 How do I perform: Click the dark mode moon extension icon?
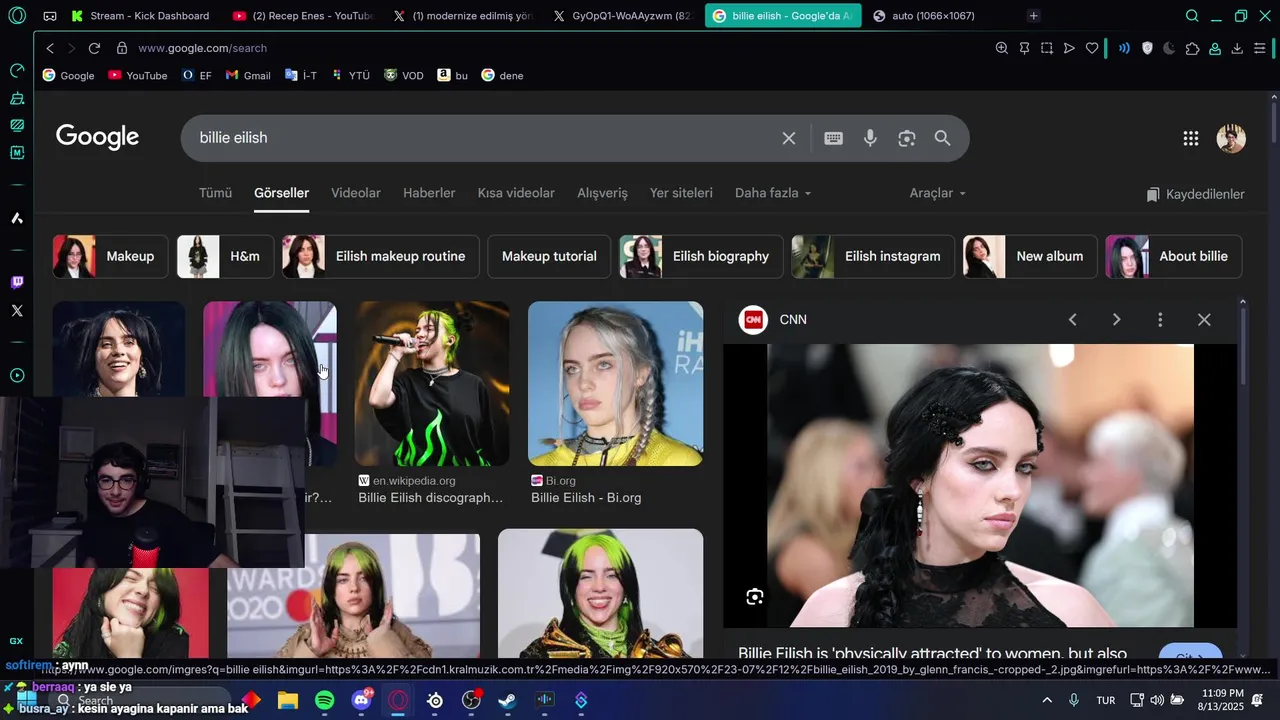[1169, 48]
